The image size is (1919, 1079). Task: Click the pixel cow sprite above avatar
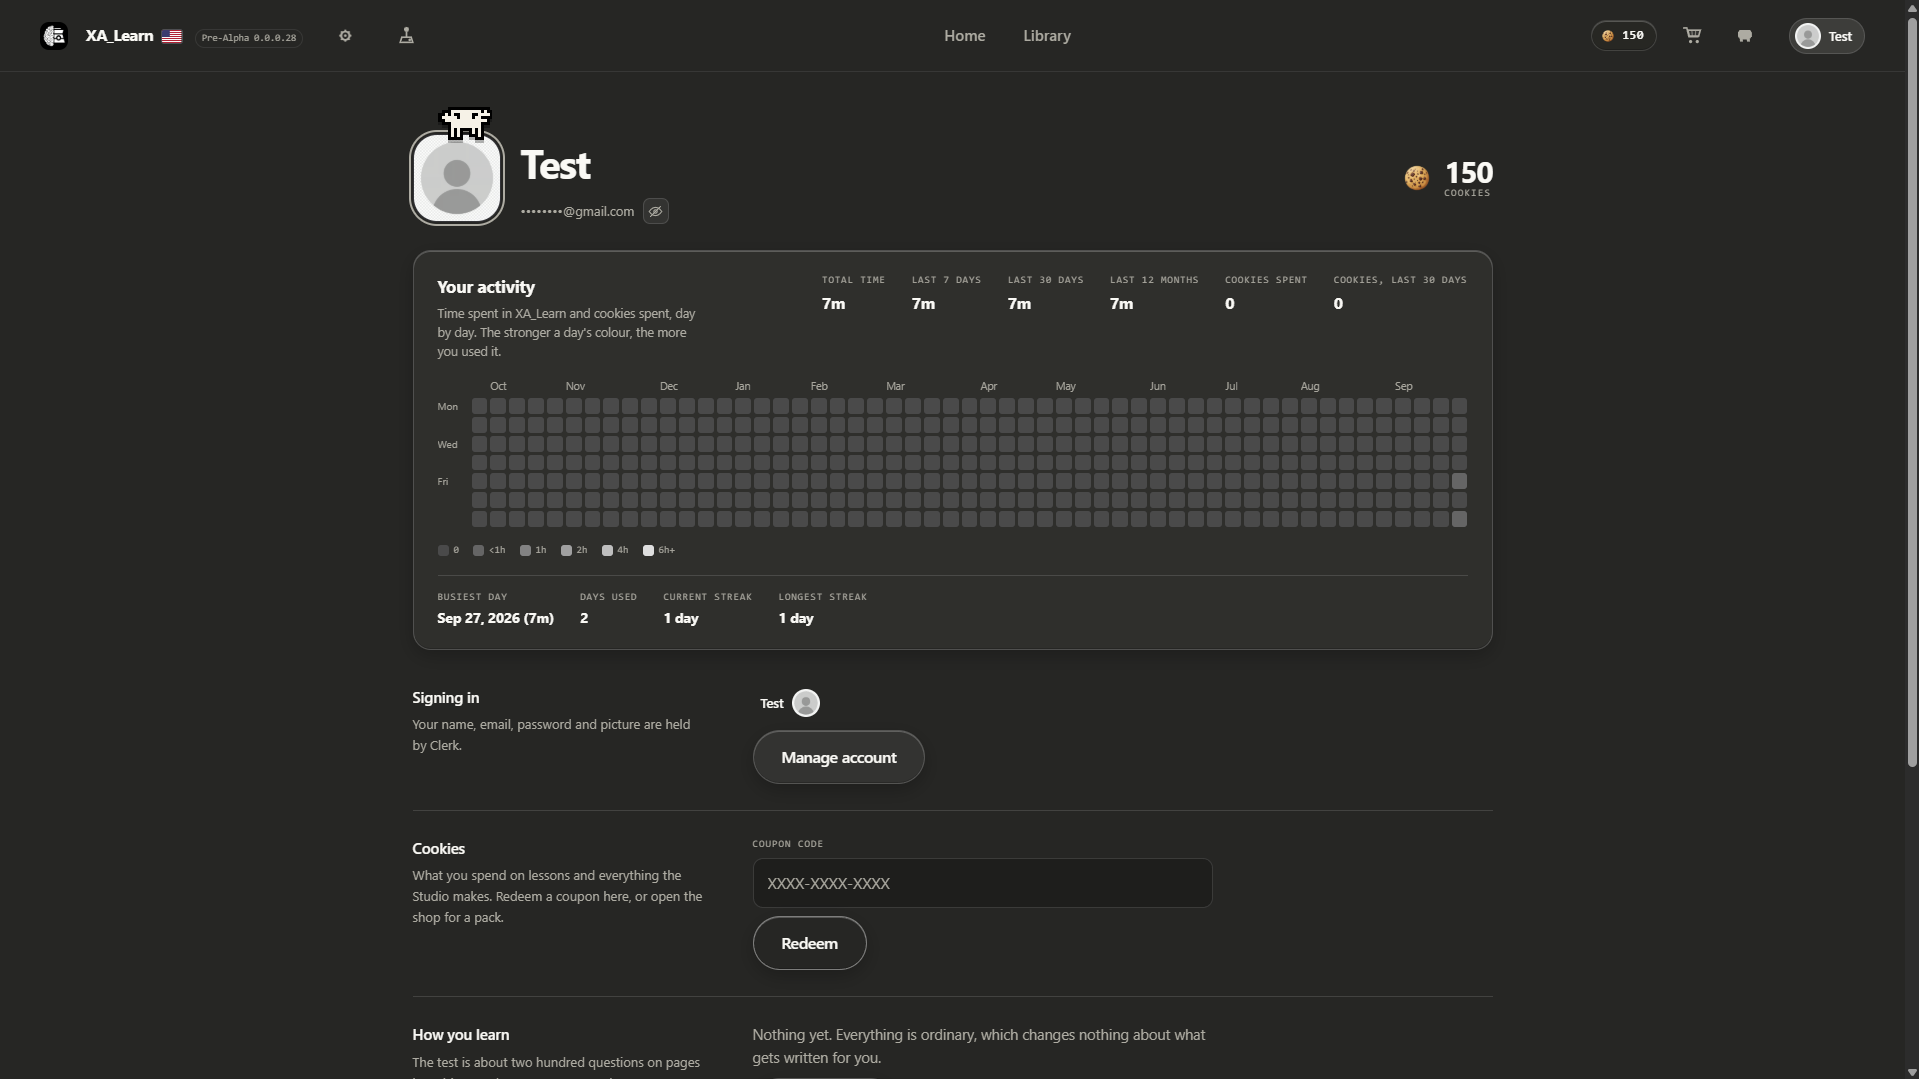[466, 123]
